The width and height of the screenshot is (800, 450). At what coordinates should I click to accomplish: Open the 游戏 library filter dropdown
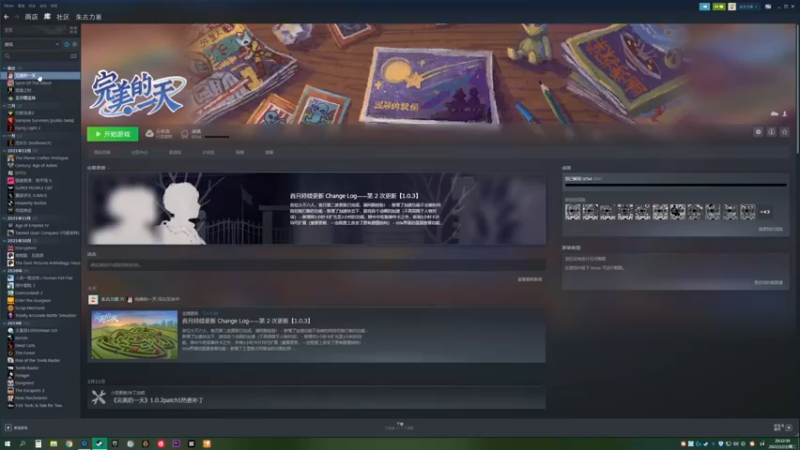[x=32, y=44]
